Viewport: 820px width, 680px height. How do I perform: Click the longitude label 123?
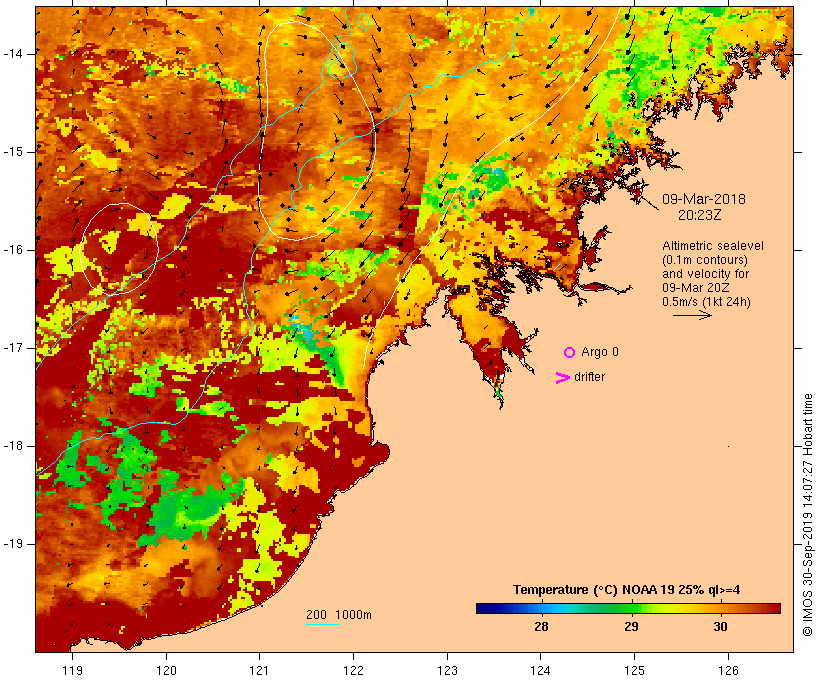tap(447, 670)
